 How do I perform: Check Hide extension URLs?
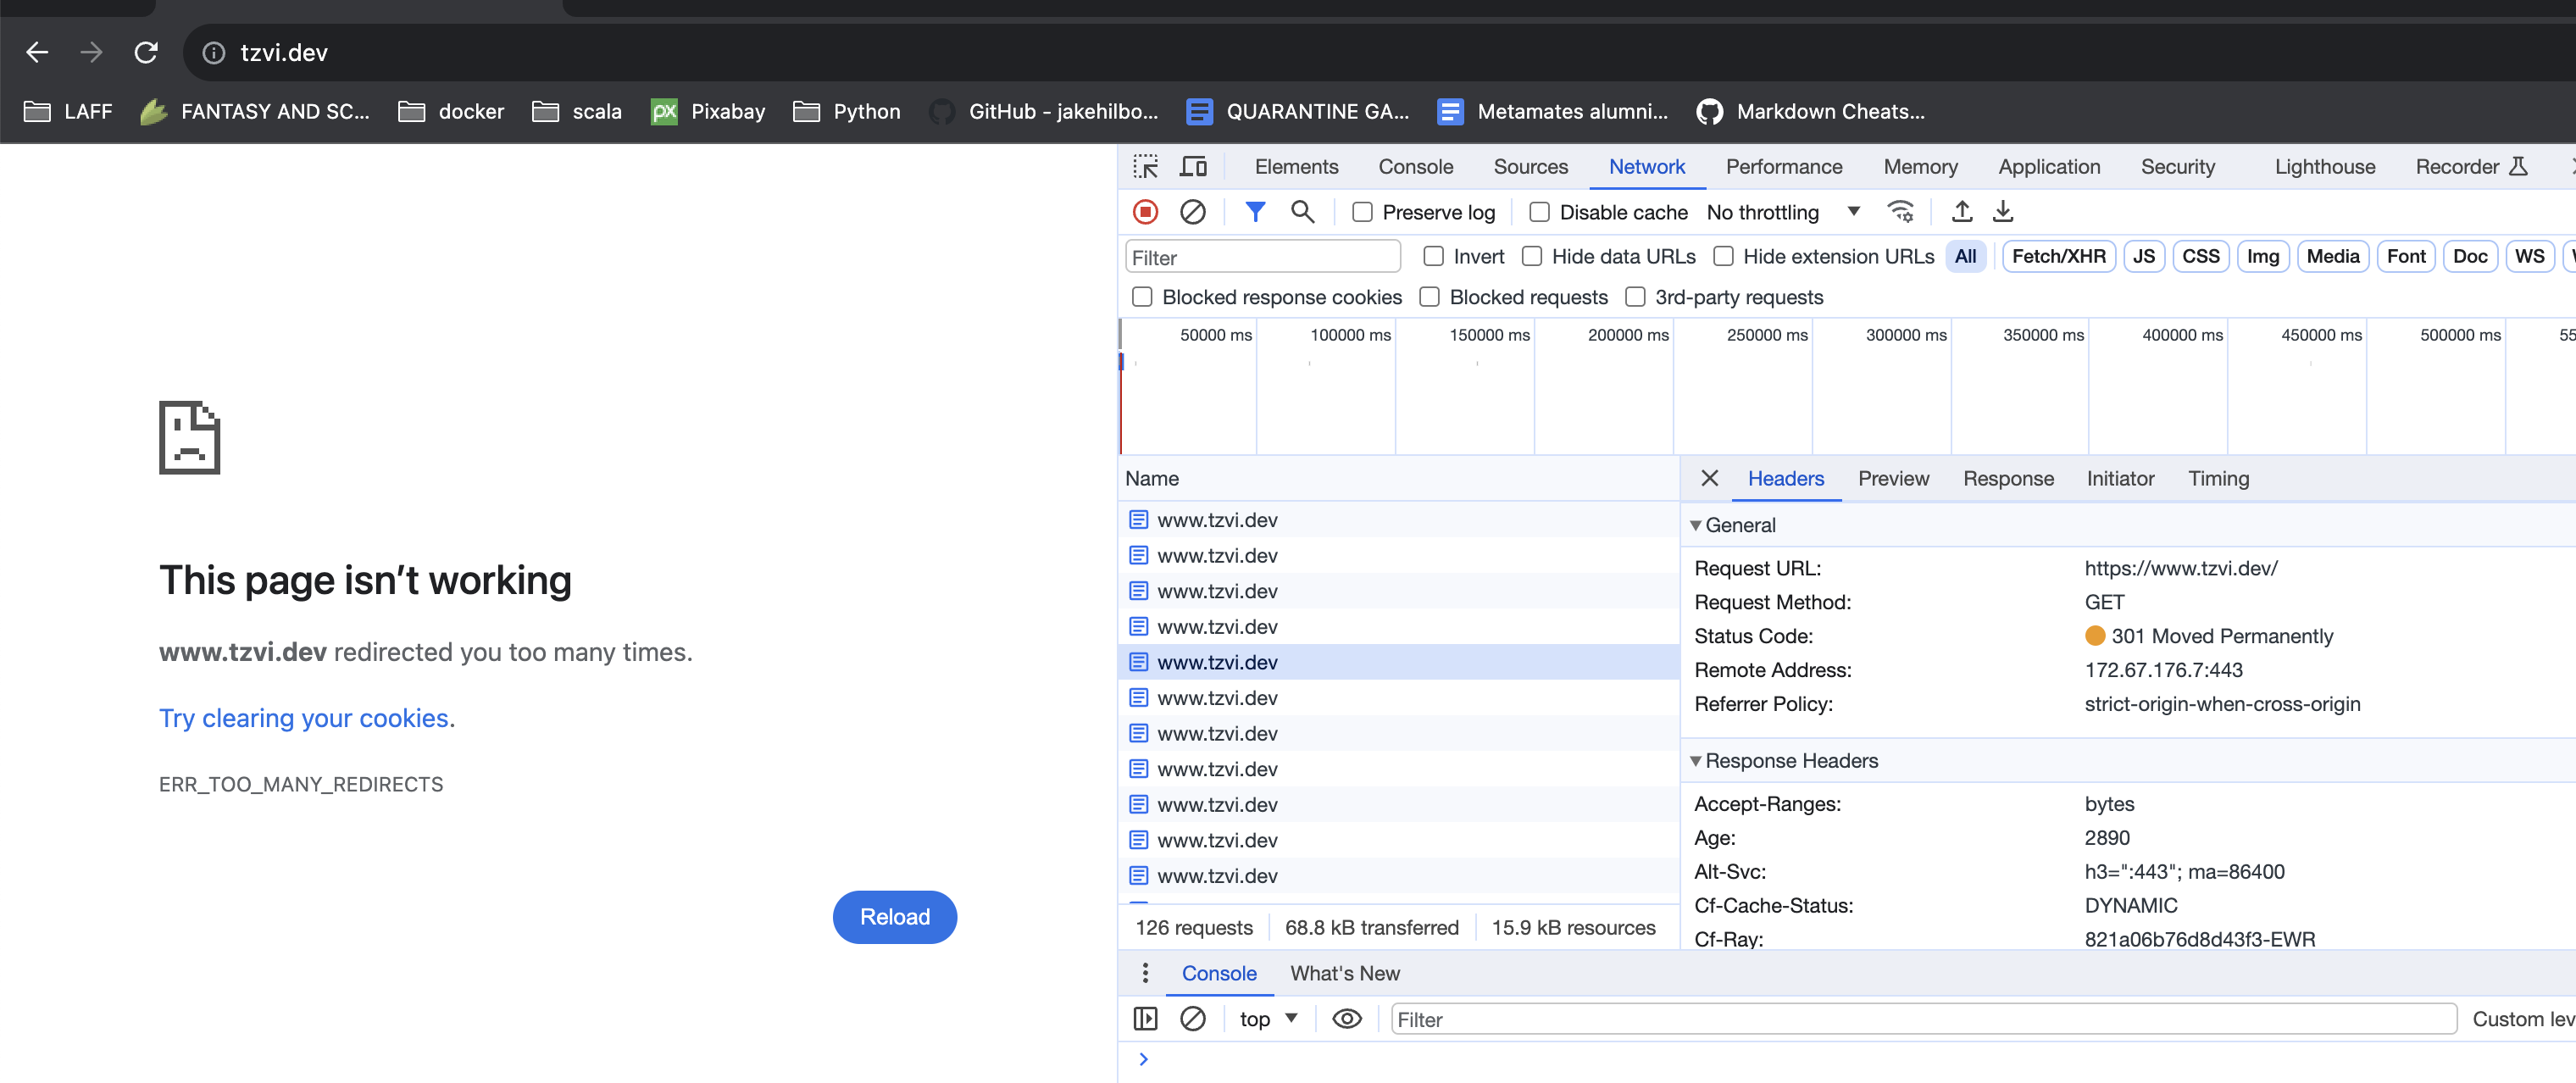1723,256
